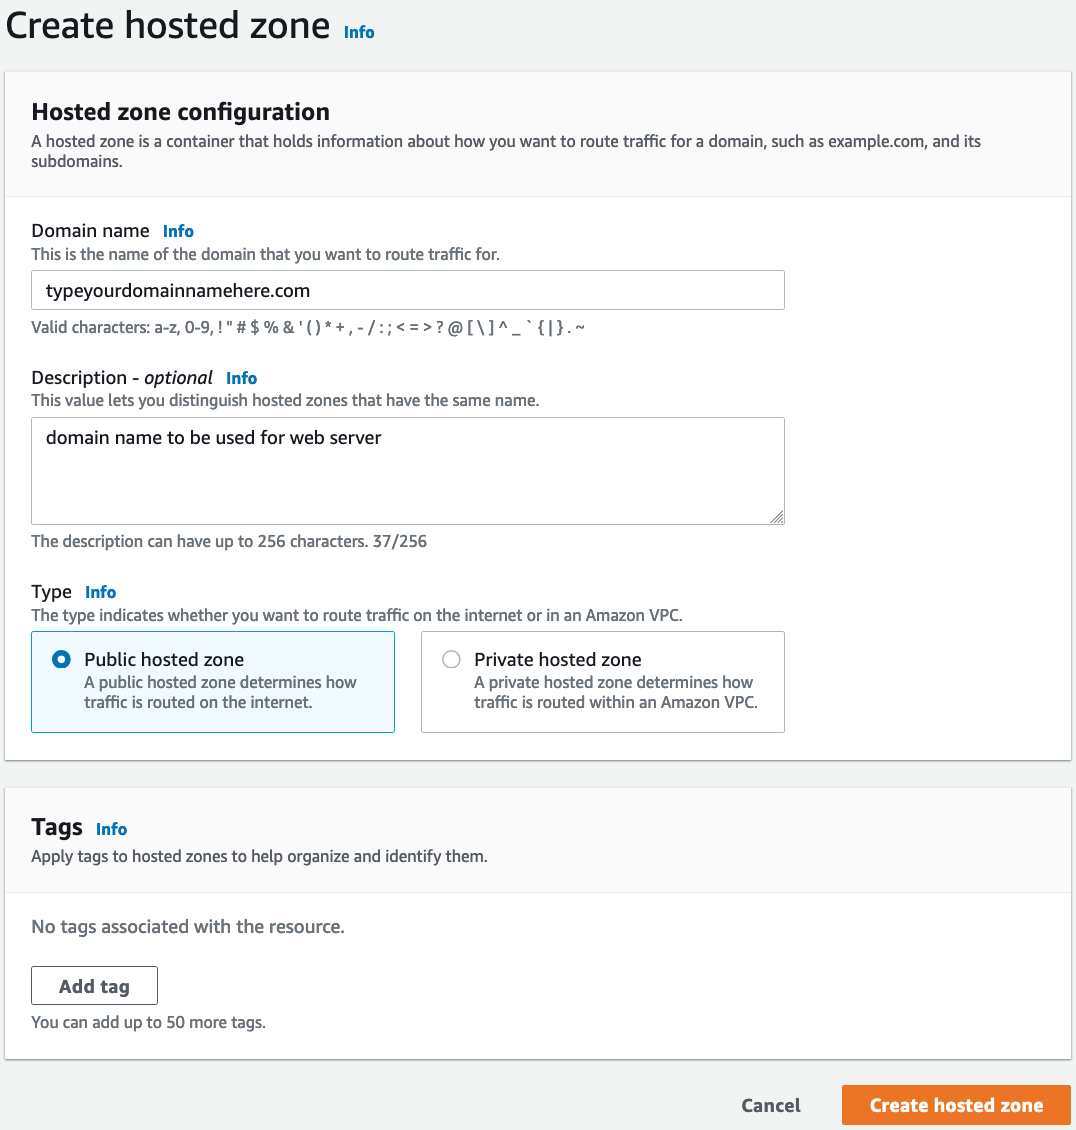Open Info link beside Description - optional
This screenshot has width=1076, height=1130.
point(241,378)
